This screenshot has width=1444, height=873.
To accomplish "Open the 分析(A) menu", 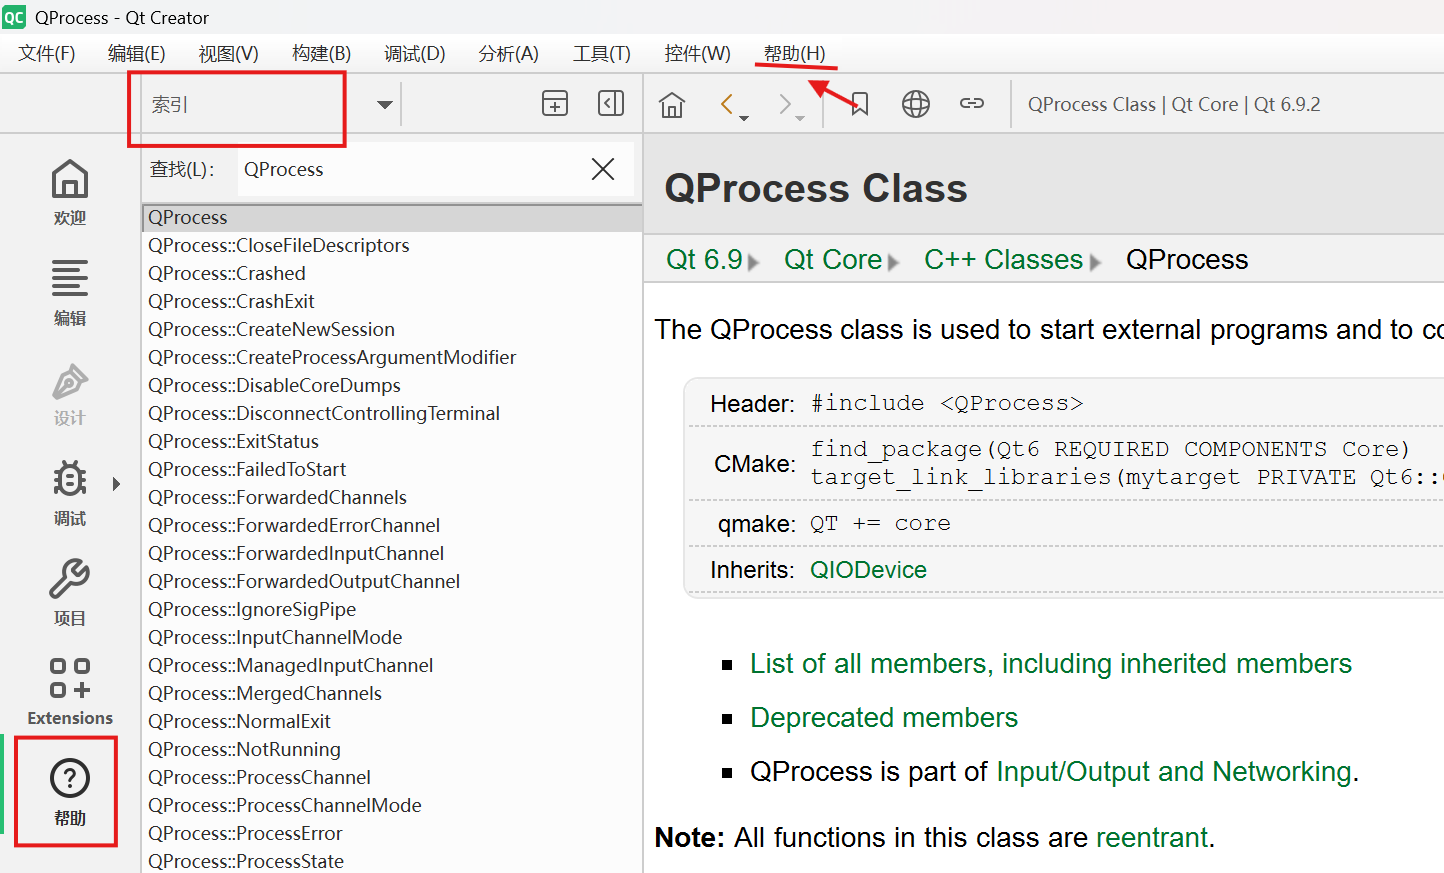I will click(x=509, y=53).
